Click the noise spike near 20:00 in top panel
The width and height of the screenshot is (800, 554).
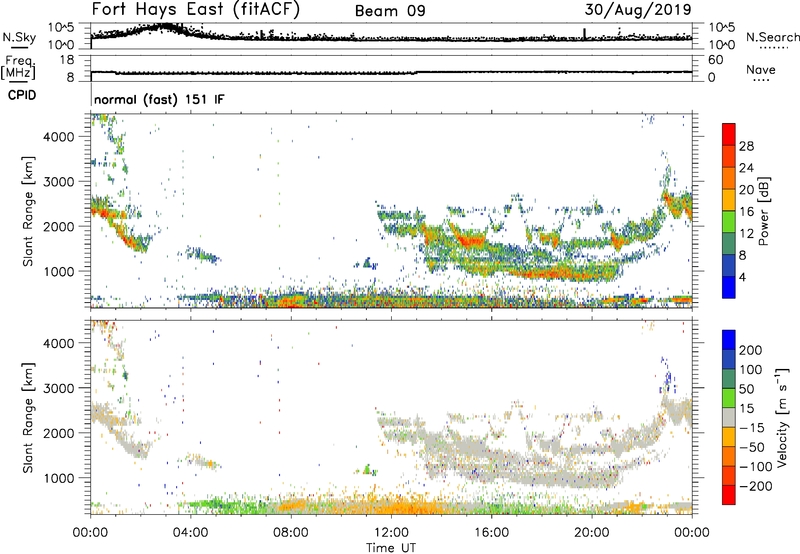584,33
